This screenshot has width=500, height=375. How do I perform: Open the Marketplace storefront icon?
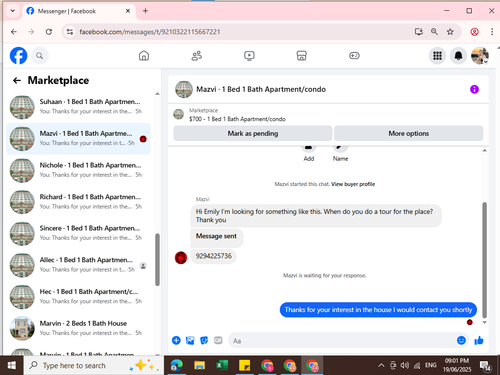tap(301, 56)
